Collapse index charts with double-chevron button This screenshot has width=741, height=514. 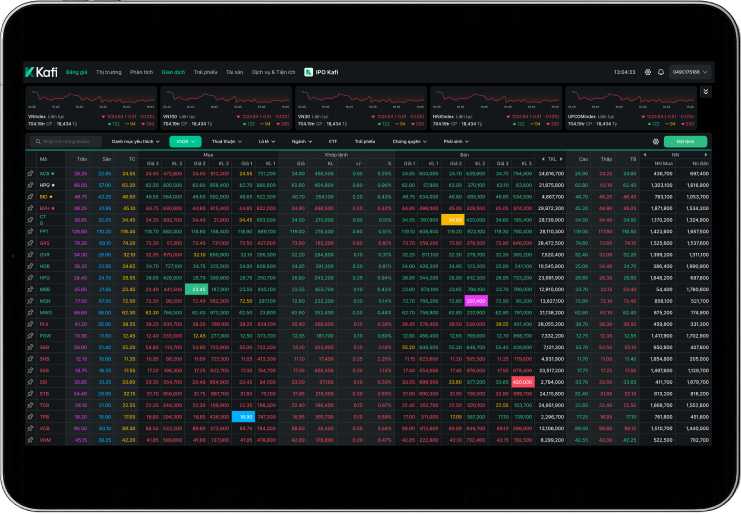point(706,92)
